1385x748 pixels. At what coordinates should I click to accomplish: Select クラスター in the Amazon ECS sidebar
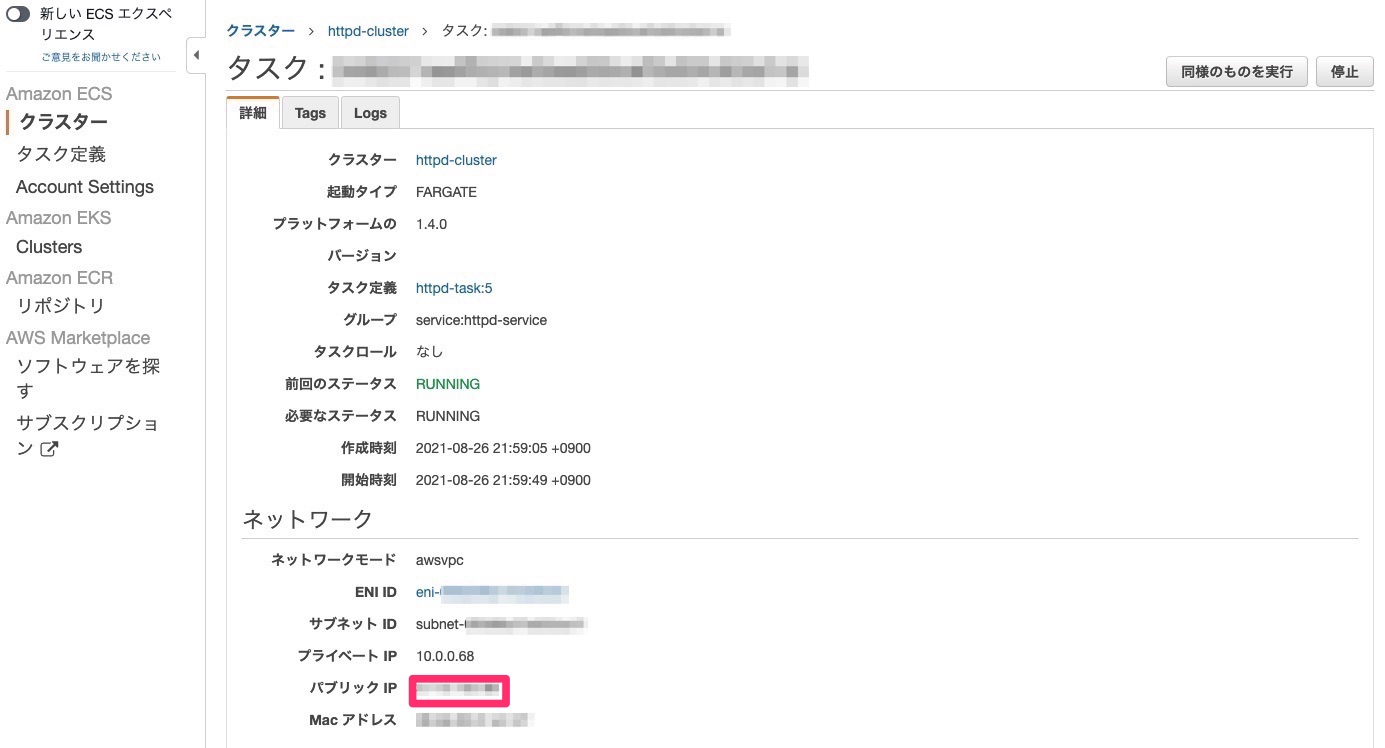coord(61,121)
